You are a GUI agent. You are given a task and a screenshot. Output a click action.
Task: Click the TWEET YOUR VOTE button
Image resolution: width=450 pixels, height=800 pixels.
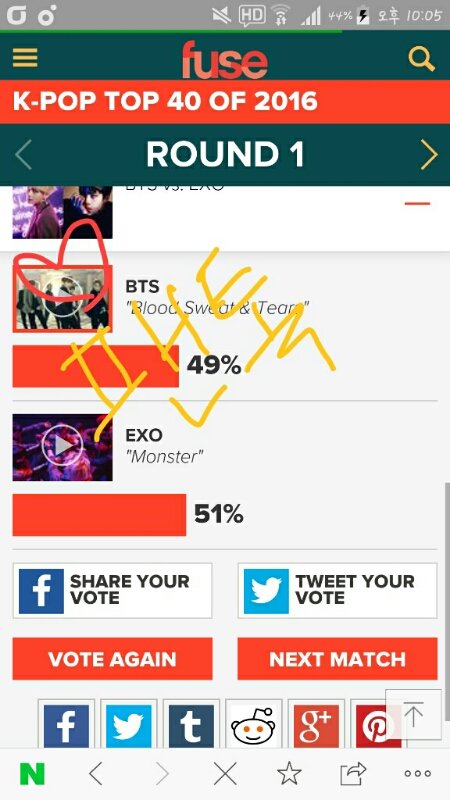point(337,590)
